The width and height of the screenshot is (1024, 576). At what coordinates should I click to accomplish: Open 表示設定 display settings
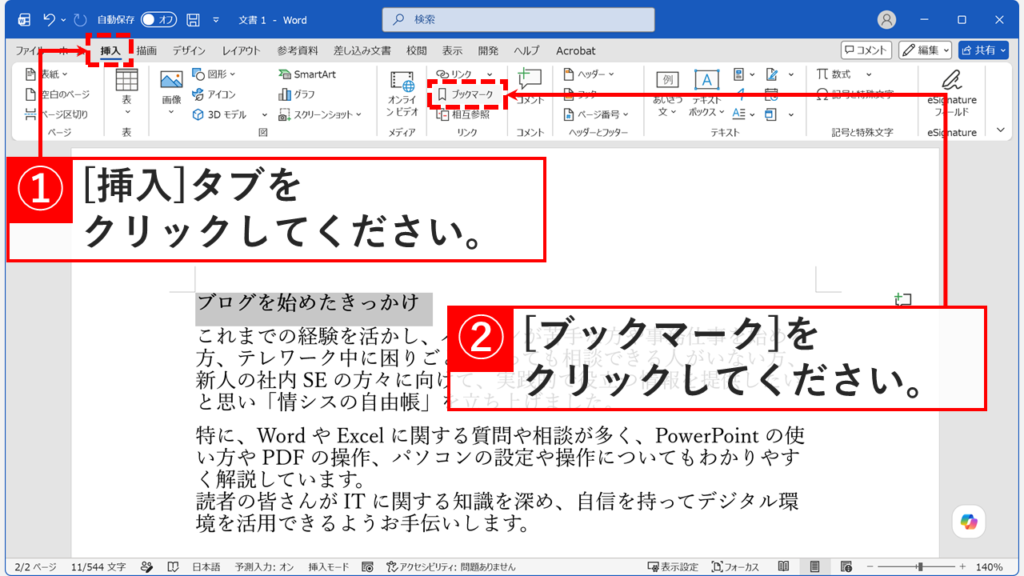point(673,567)
